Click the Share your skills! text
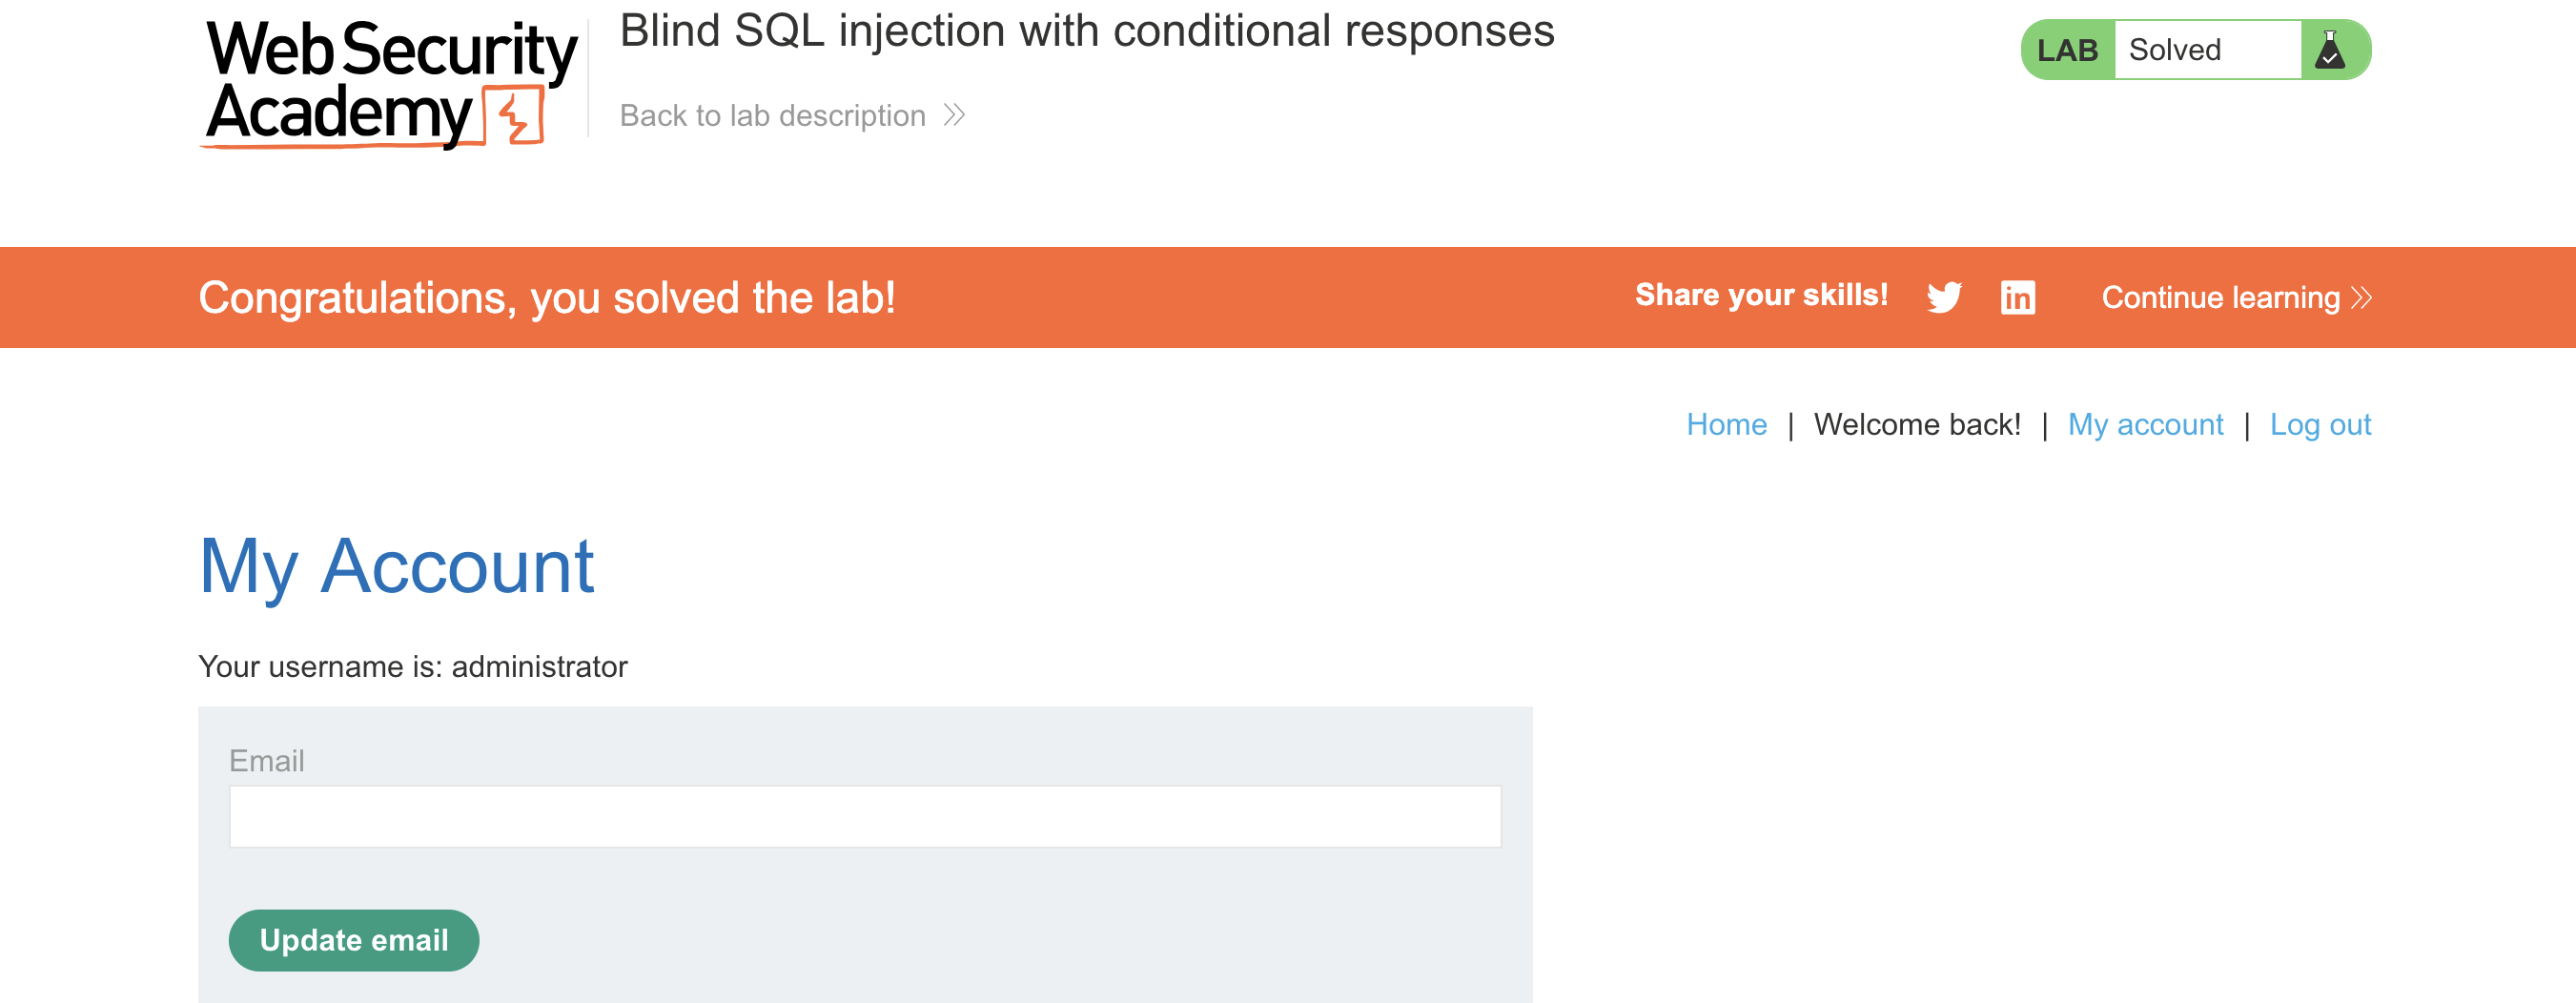Viewport: 2576px width, 1003px height. [x=1761, y=295]
